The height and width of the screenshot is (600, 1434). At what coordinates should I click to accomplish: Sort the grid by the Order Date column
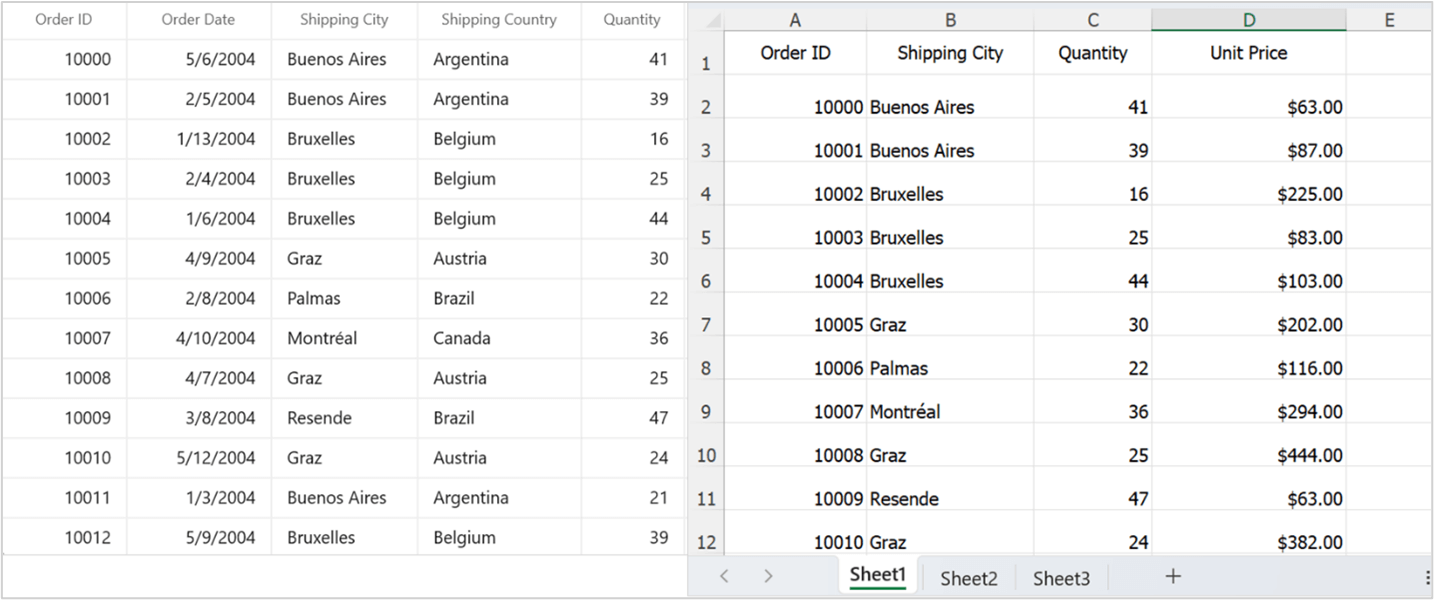click(197, 19)
